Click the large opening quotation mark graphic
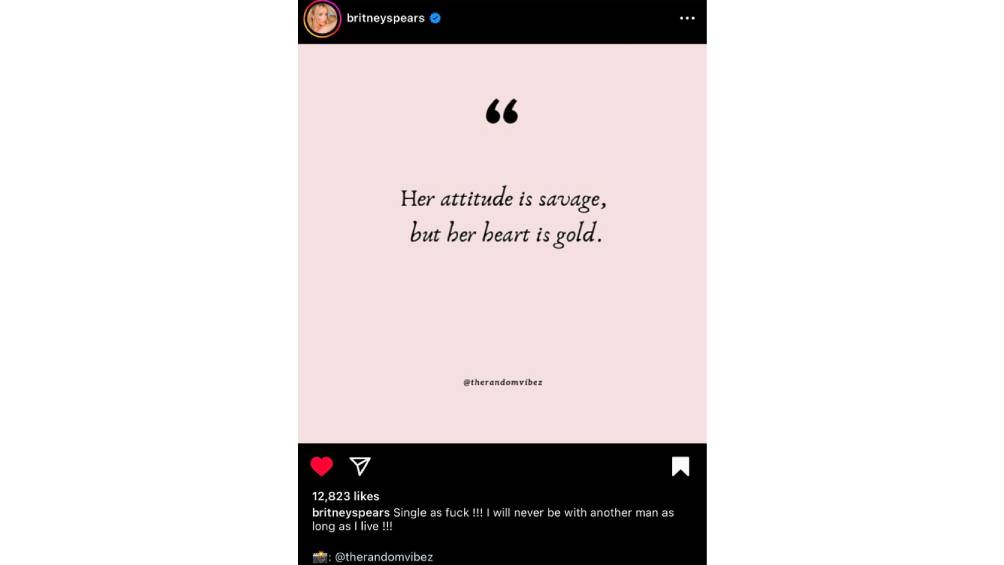This screenshot has width=1004, height=565. [x=502, y=111]
